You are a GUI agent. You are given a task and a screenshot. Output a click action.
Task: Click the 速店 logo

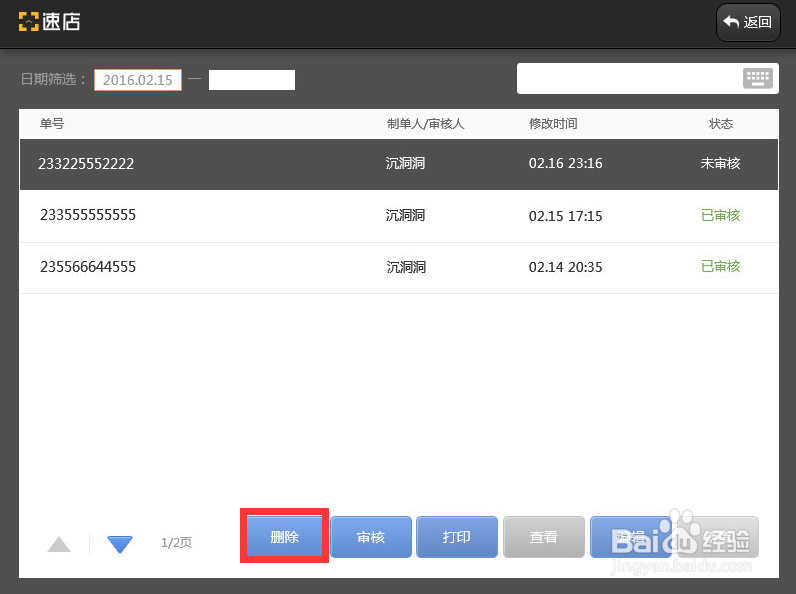click(x=49, y=22)
